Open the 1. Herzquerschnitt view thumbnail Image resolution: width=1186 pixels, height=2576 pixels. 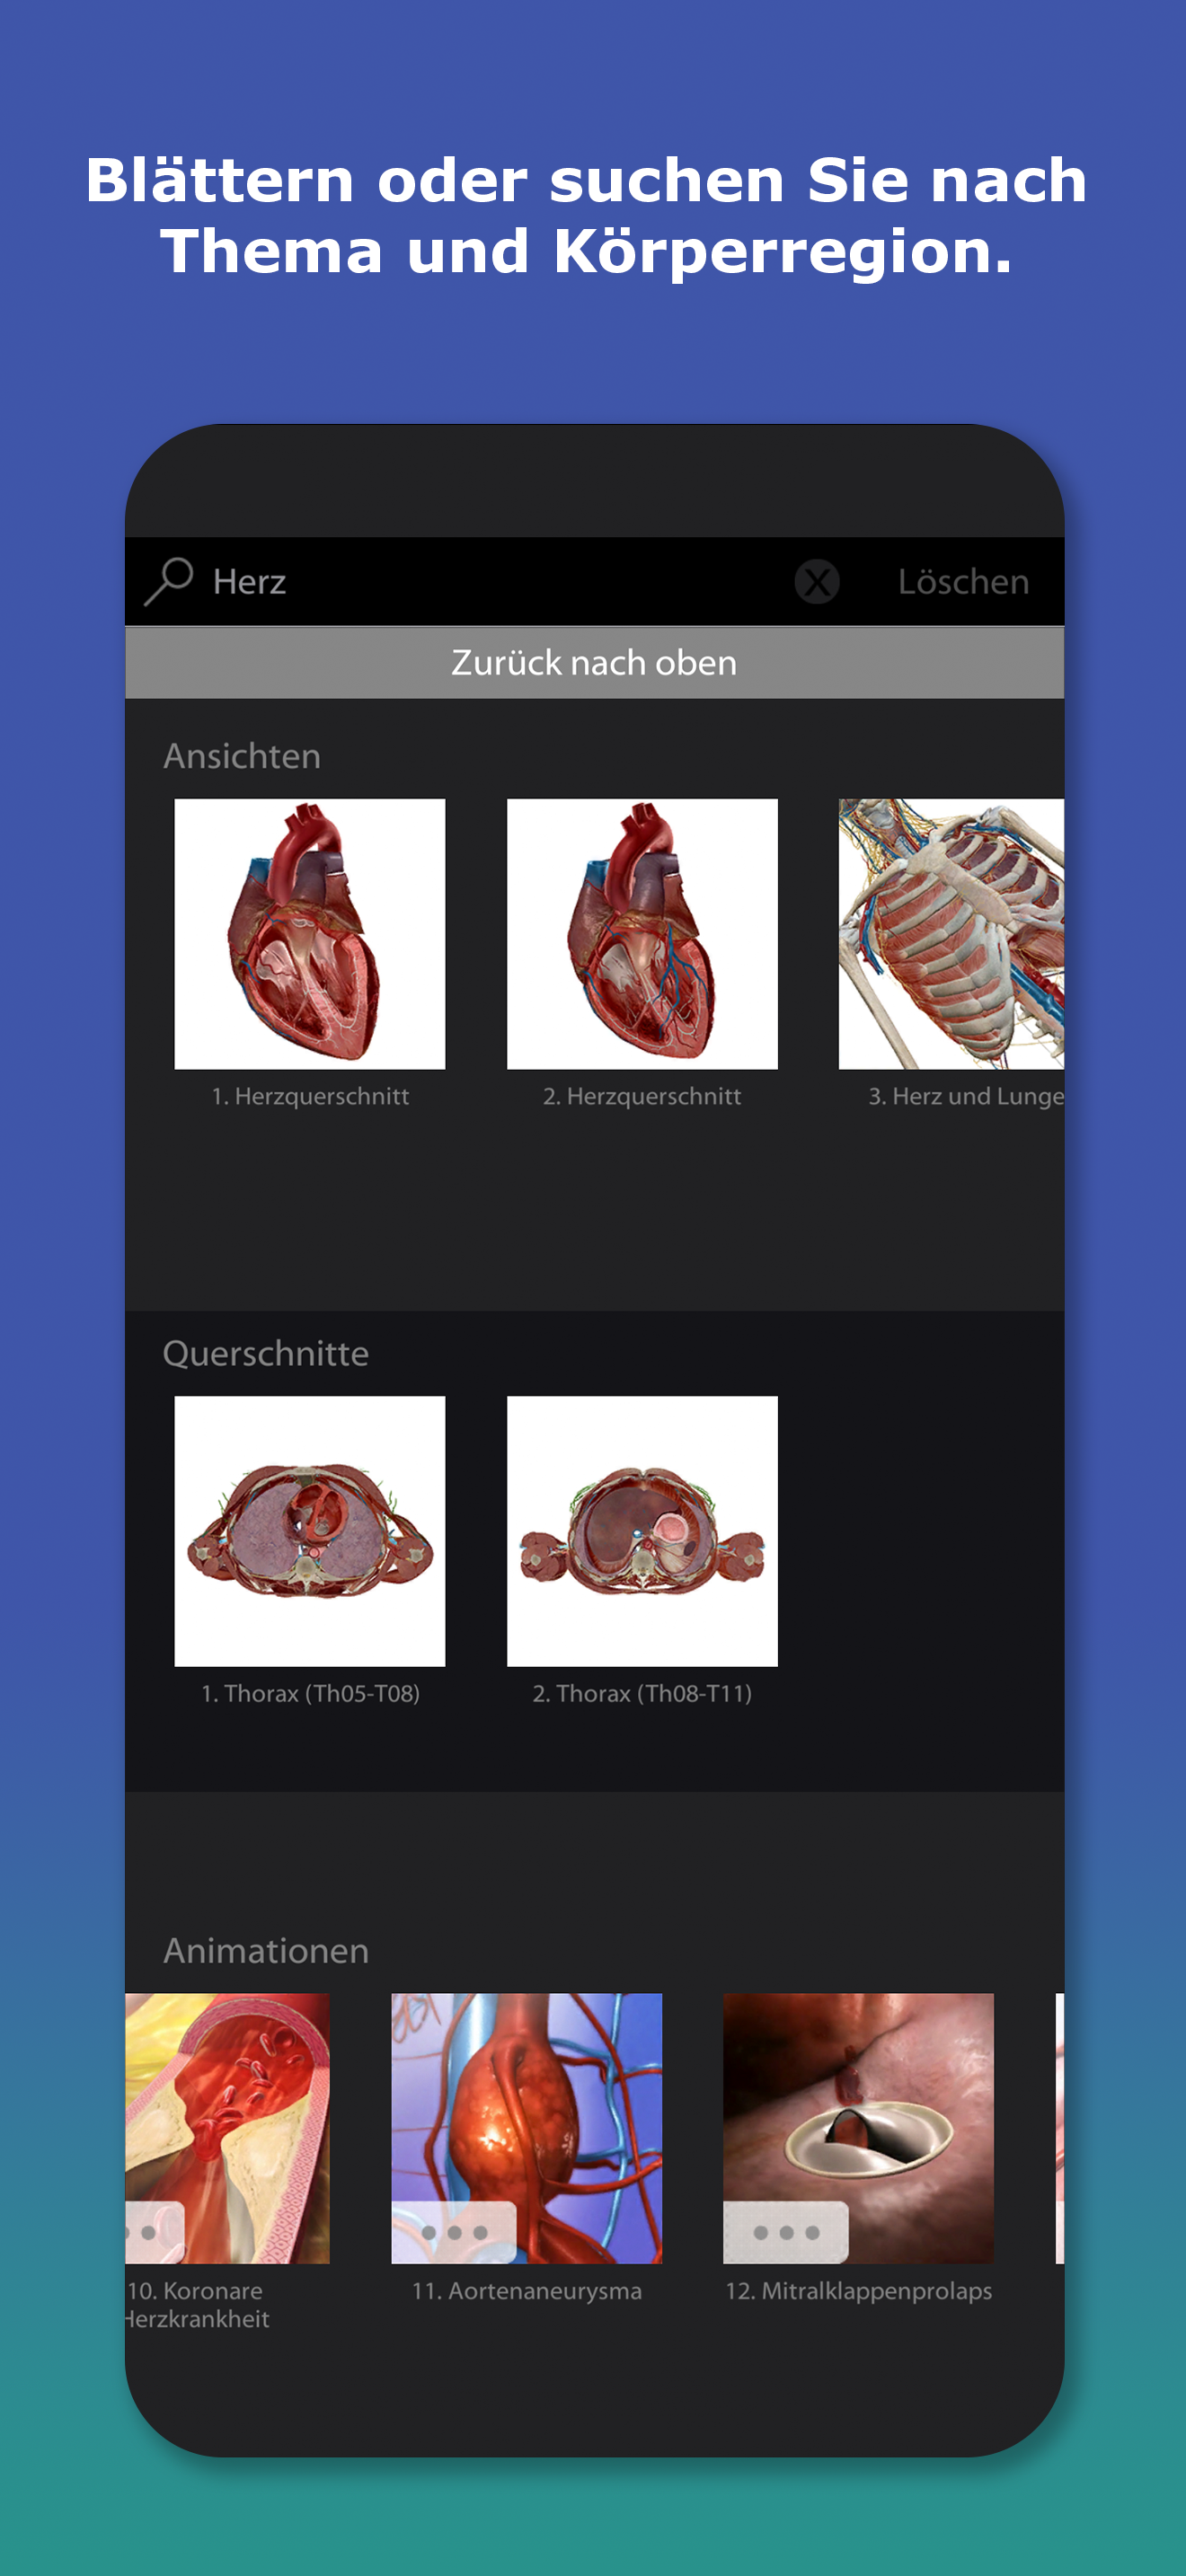pyautogui.click(x=310, y=934)
